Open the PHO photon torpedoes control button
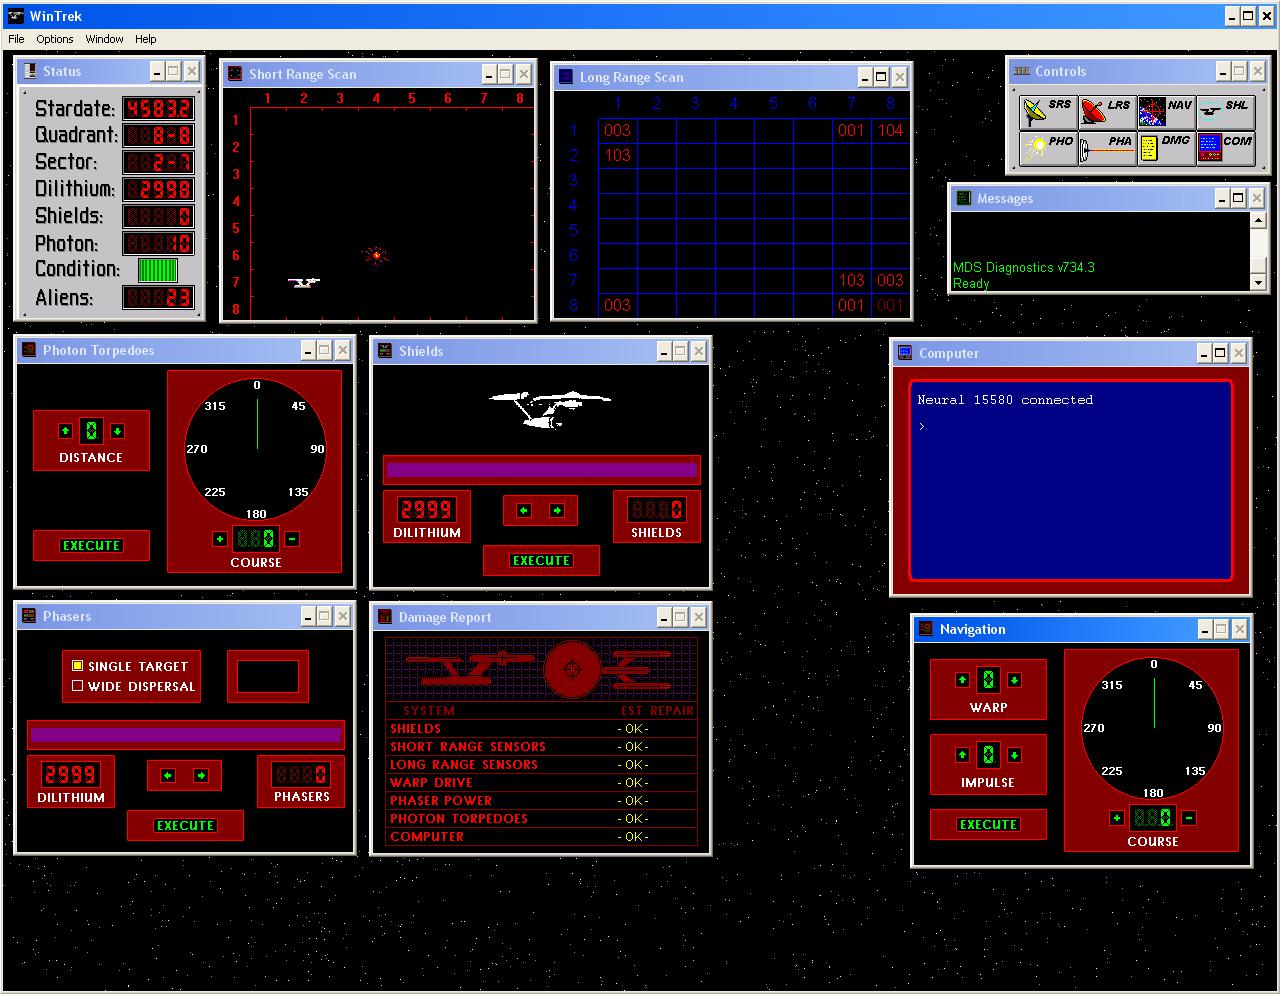 [1048, 148]
